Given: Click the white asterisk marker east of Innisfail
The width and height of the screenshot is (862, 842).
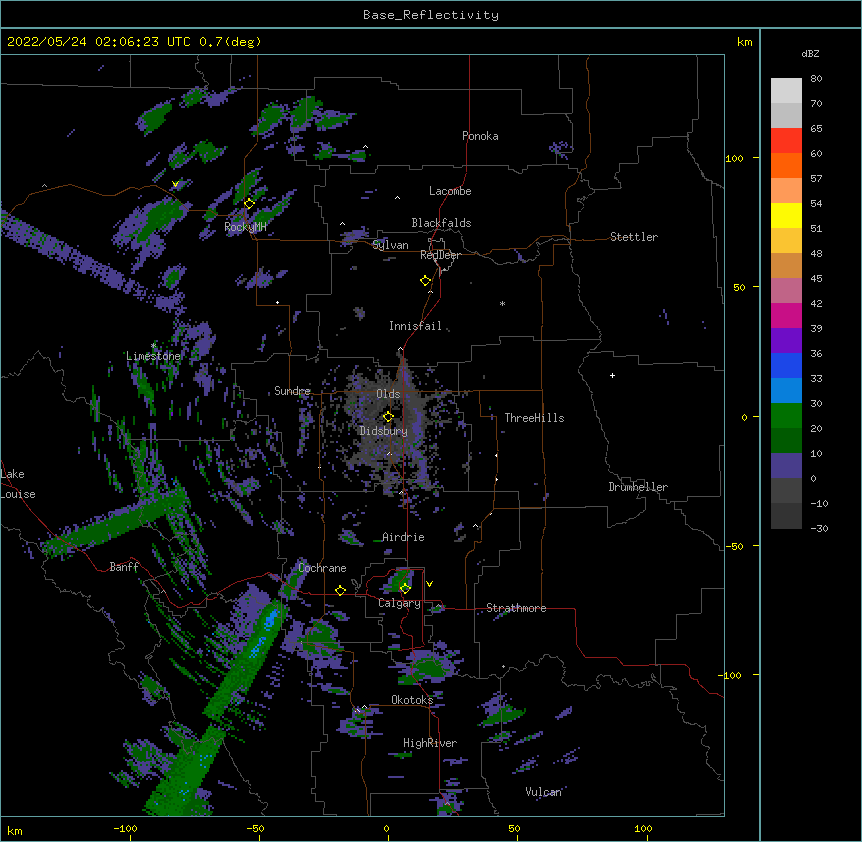Looking at the screenshot, I should click(x=502, y=303).
